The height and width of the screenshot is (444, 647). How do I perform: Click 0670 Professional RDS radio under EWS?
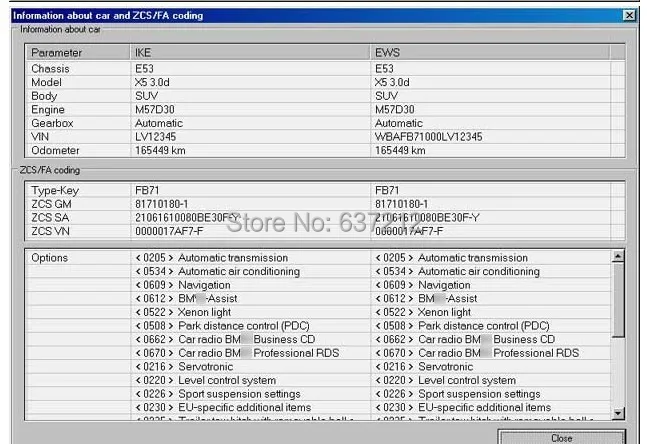point(477,353)
